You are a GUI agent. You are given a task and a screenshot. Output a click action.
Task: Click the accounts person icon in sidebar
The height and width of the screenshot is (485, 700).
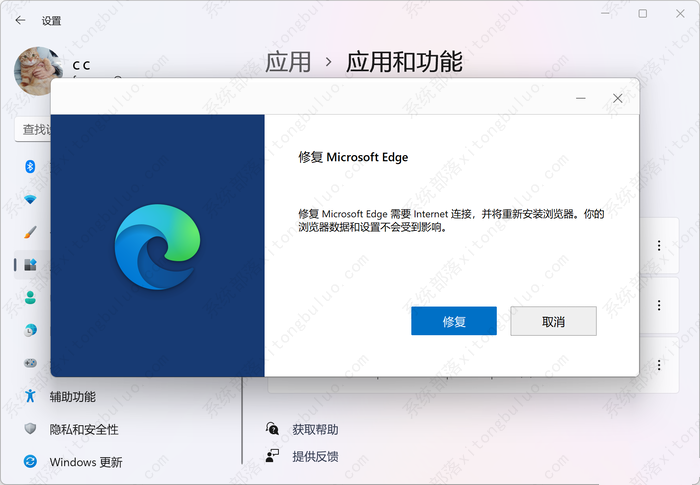pos(30,297)
